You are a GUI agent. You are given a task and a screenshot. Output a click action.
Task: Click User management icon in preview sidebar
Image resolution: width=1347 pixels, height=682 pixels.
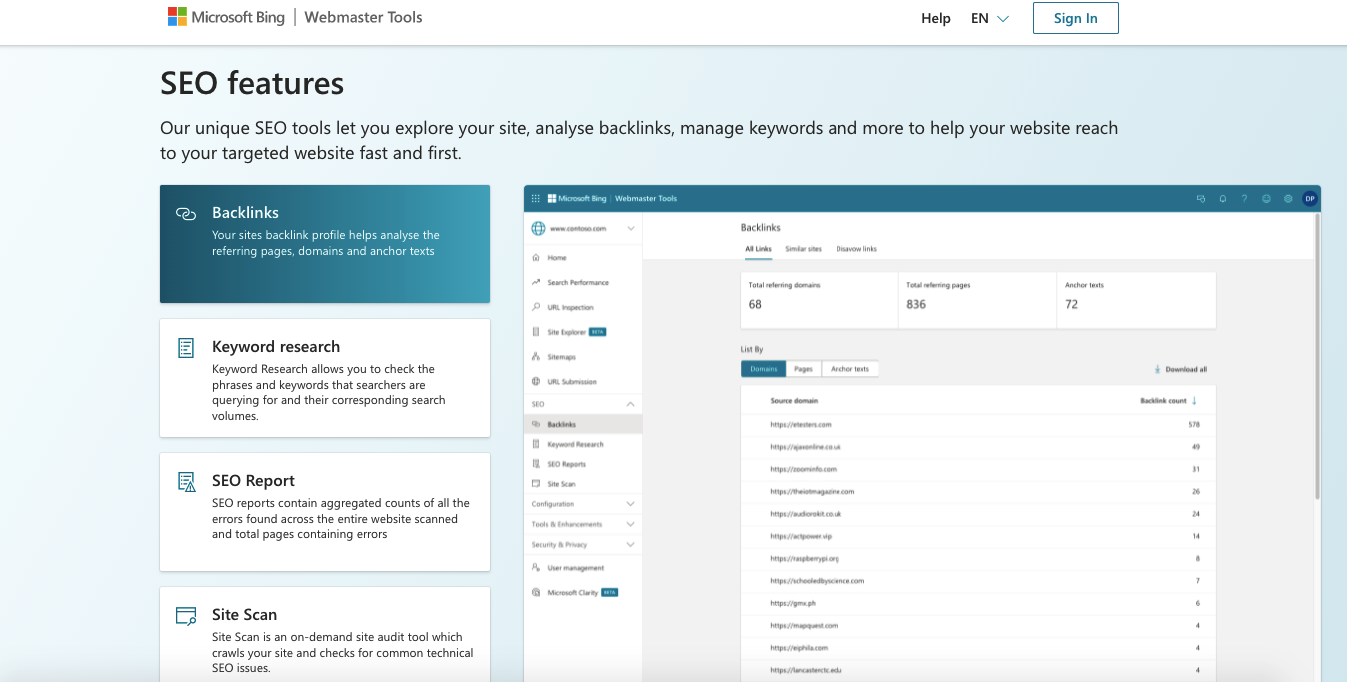click(537, 568)
